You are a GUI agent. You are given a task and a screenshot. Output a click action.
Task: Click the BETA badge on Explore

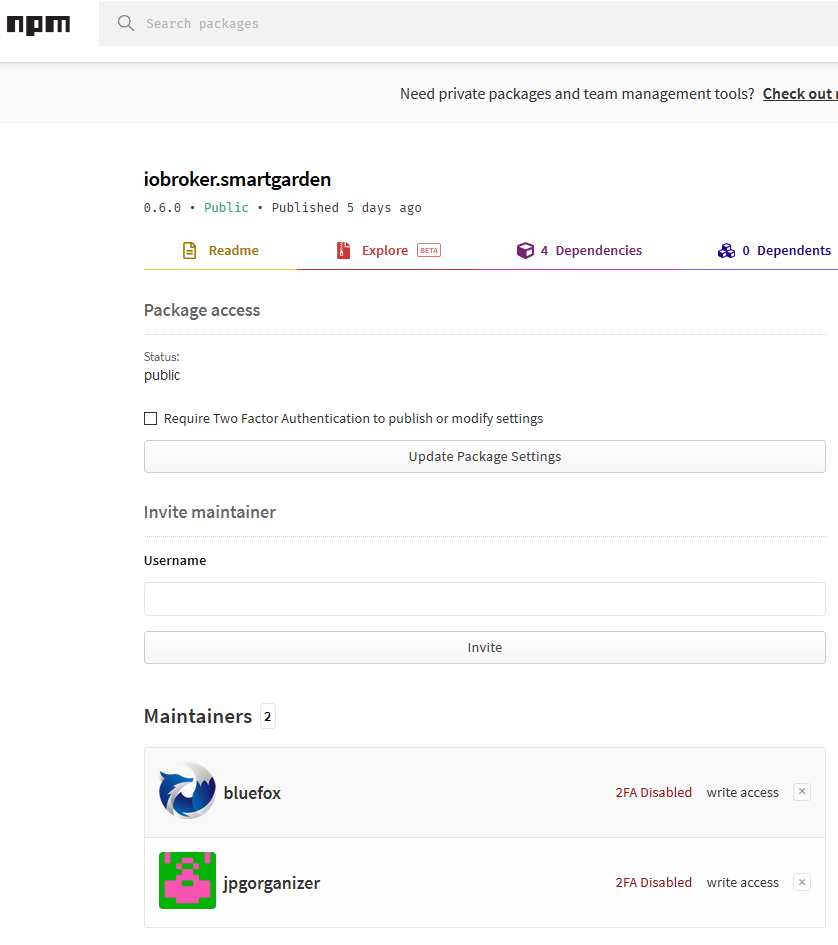pos(429,250)
